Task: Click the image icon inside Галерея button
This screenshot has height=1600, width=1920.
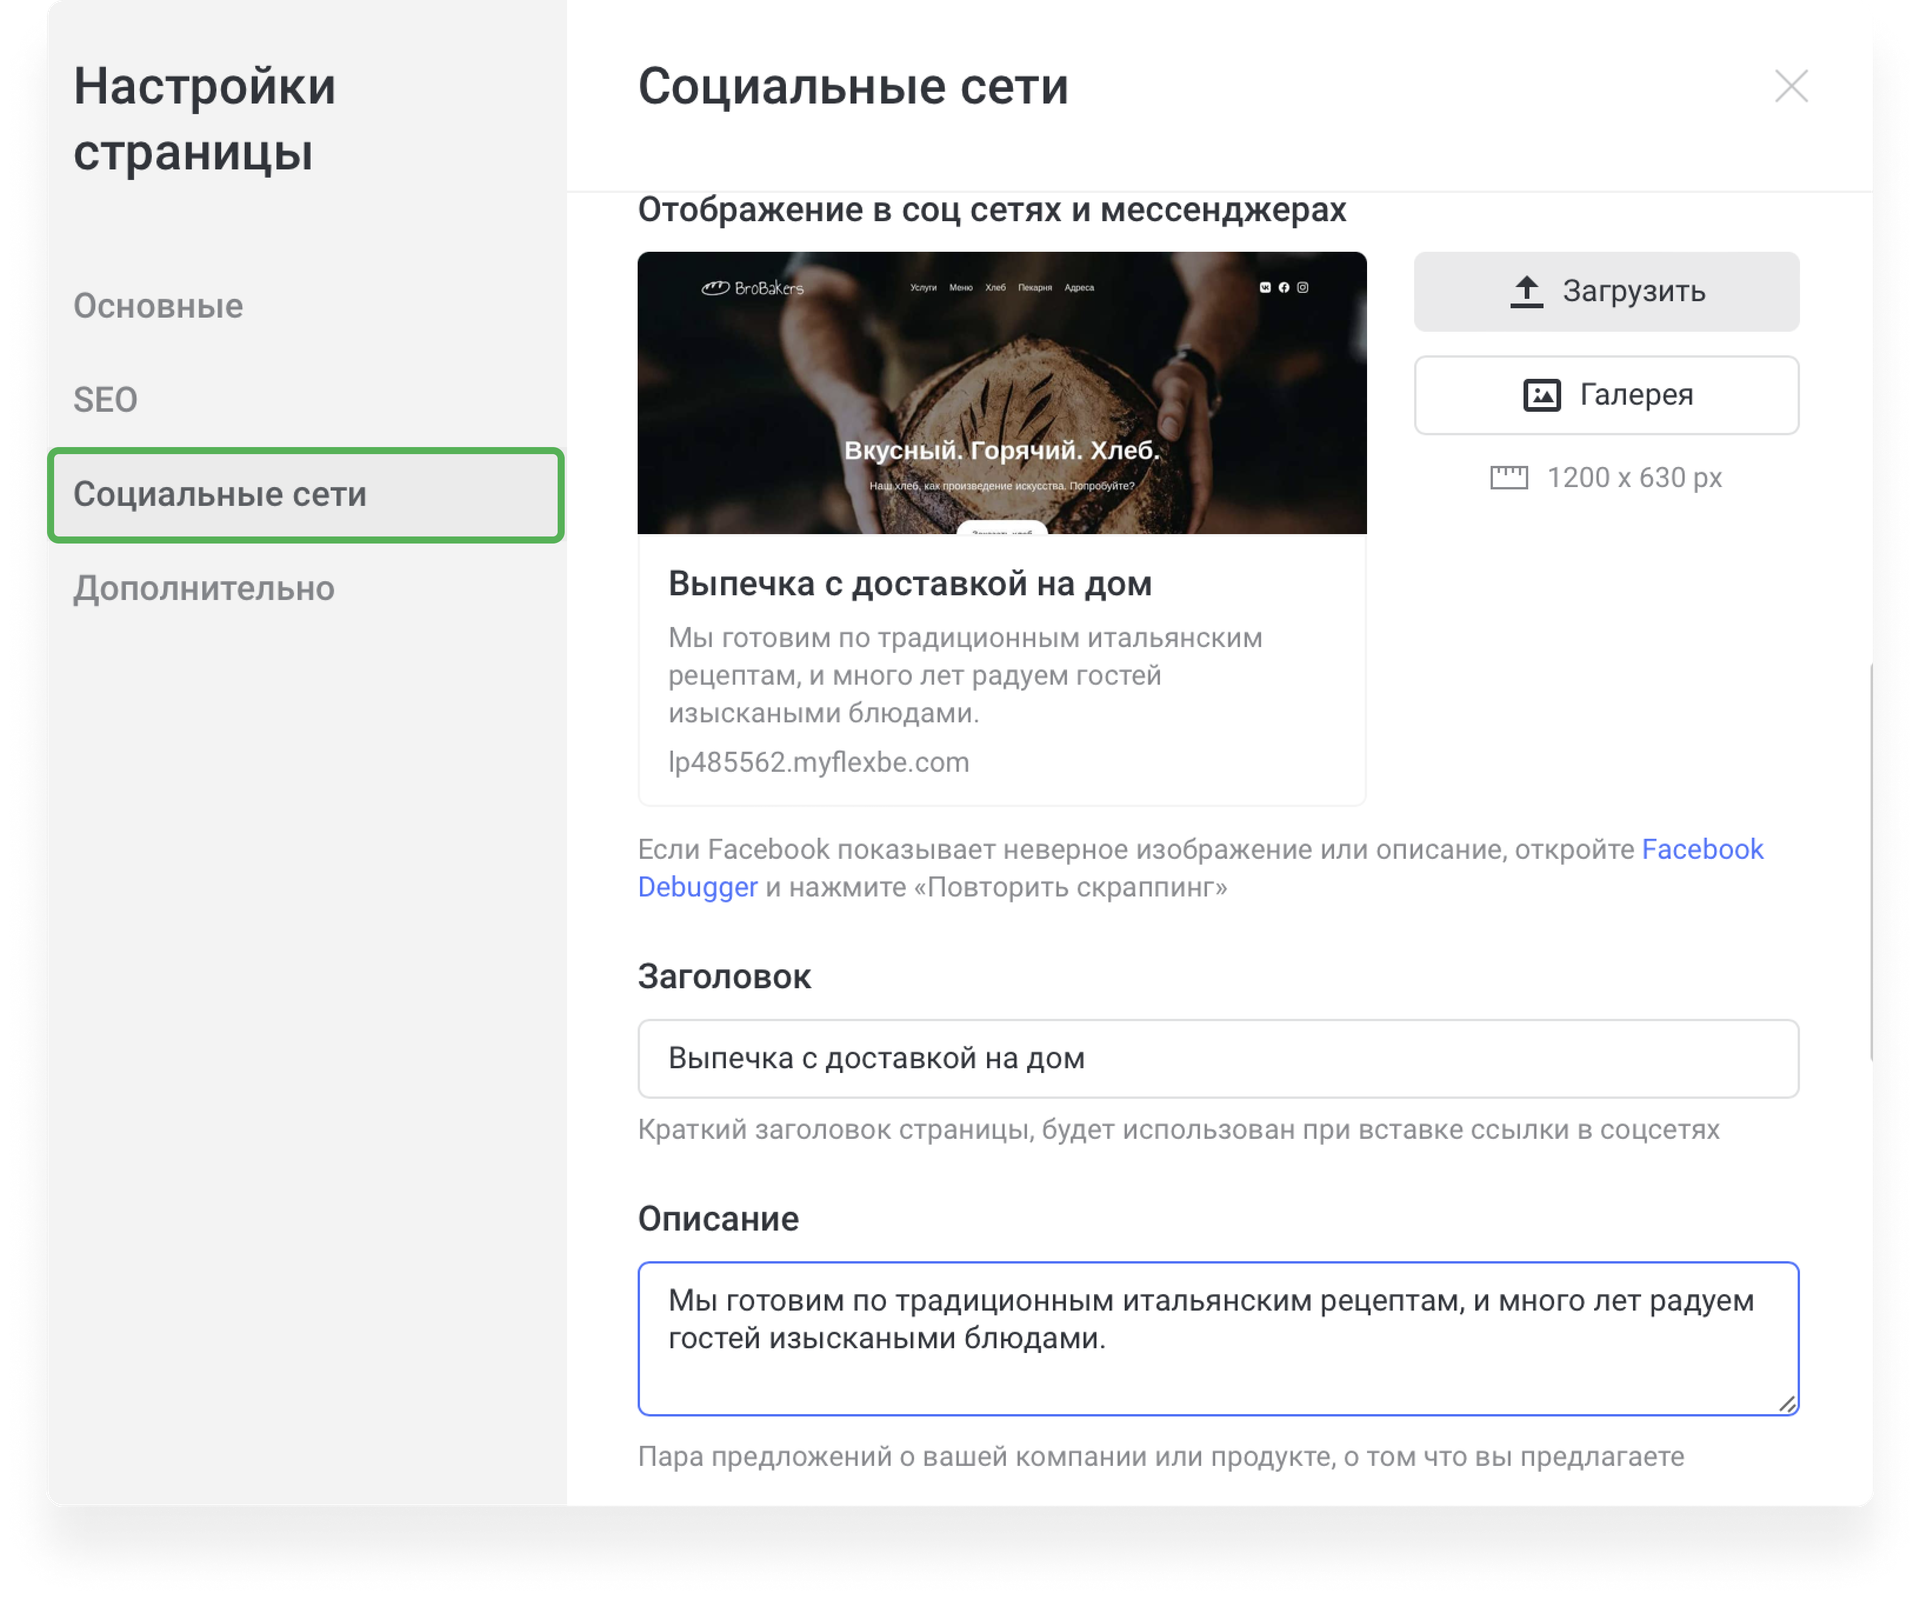Action: pyautogui.click(x=1541, y=394)
